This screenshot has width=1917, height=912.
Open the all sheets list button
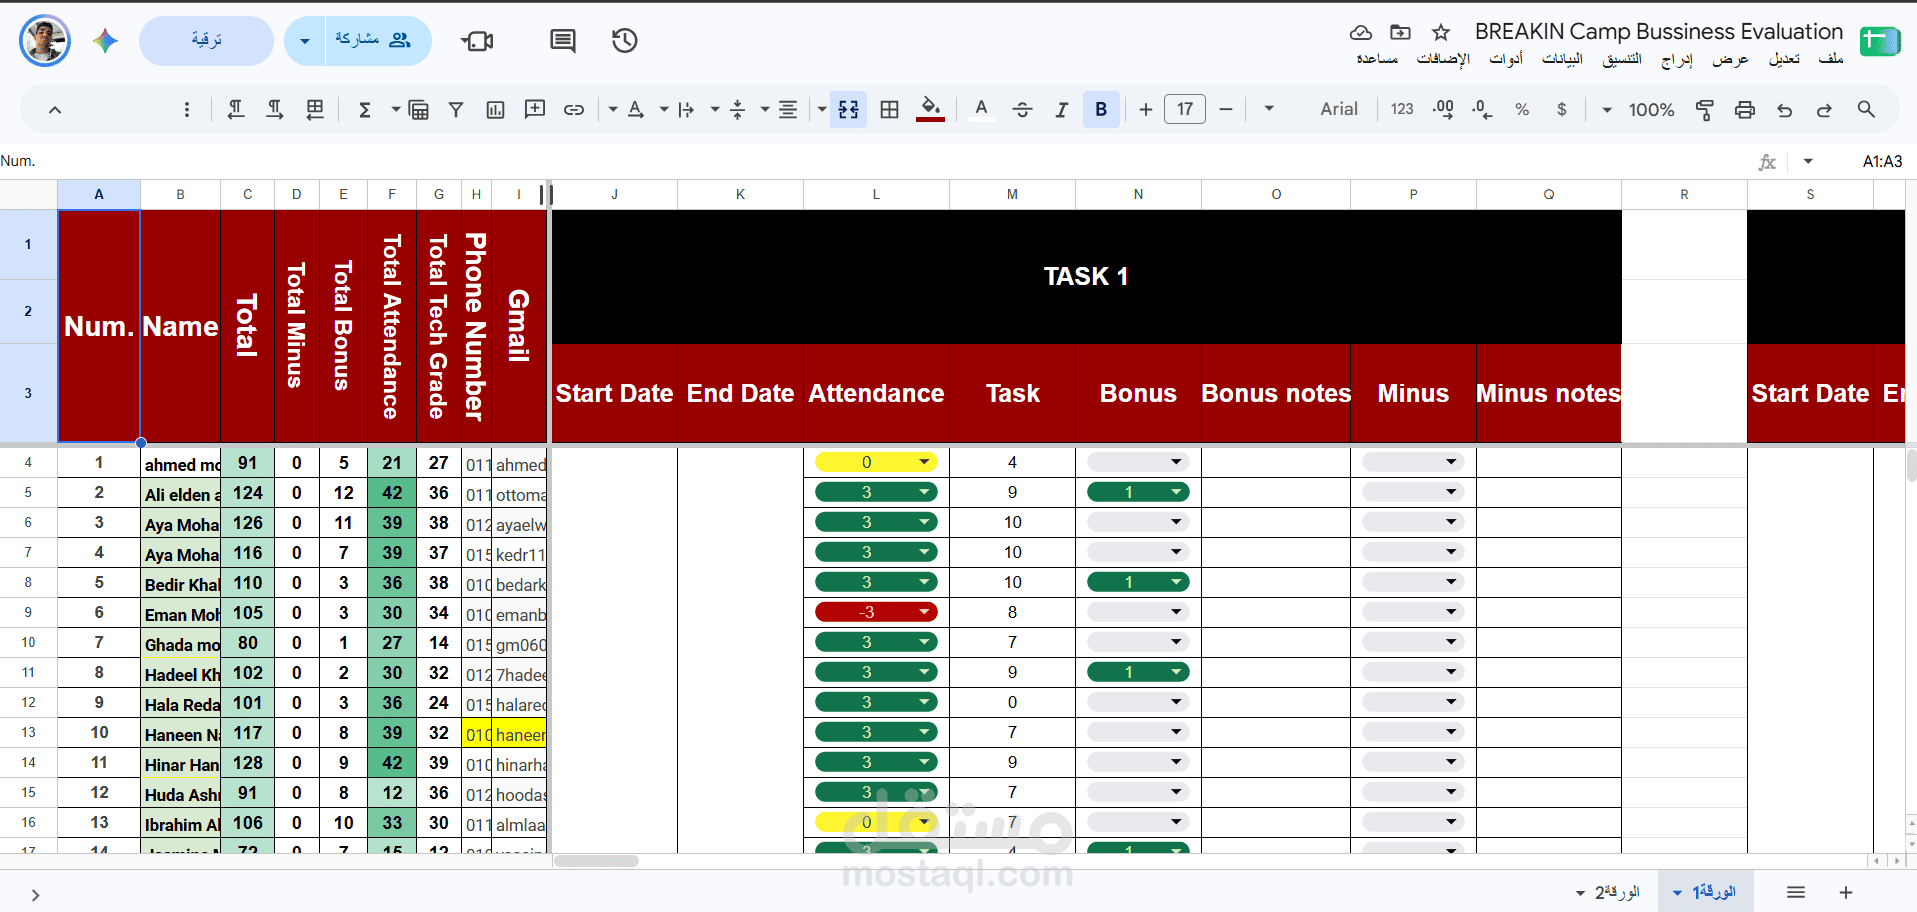point(1796,892)
